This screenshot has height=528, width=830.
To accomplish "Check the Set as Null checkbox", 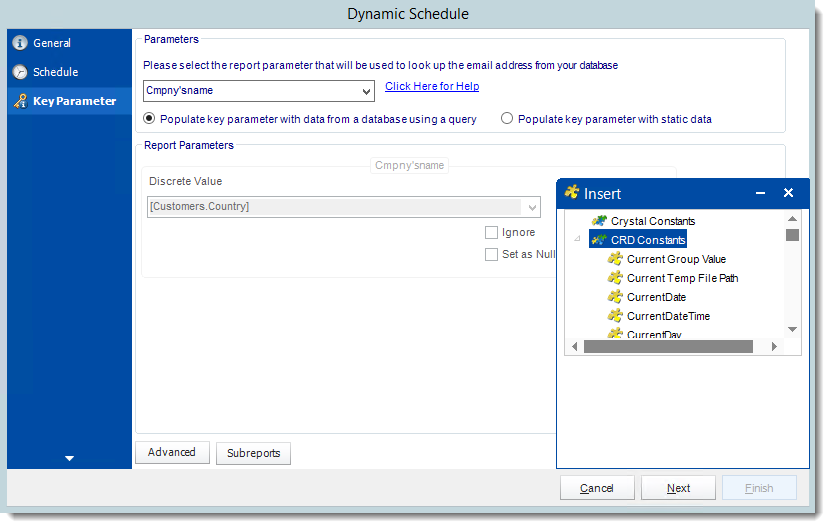I will pyautogui.click(x=491, y=254).
